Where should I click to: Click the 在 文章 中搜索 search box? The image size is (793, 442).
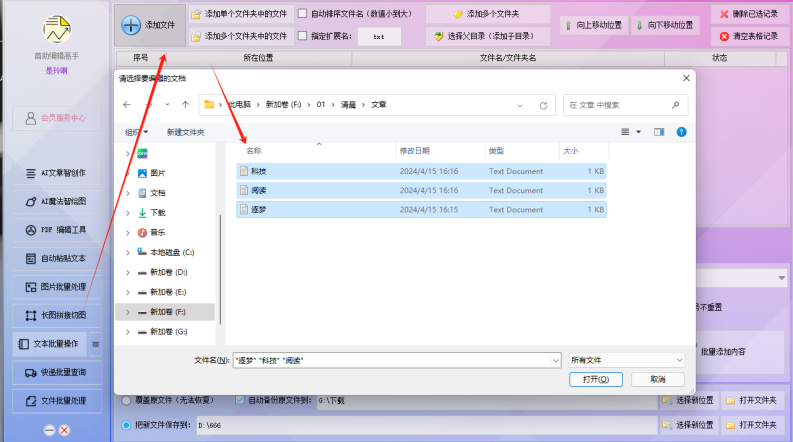[626, 105]
